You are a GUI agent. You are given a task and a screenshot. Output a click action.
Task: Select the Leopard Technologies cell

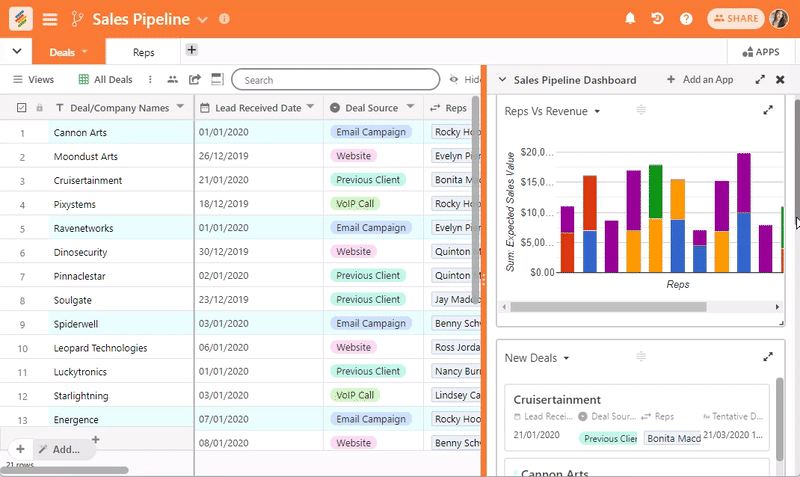point(121,348)
